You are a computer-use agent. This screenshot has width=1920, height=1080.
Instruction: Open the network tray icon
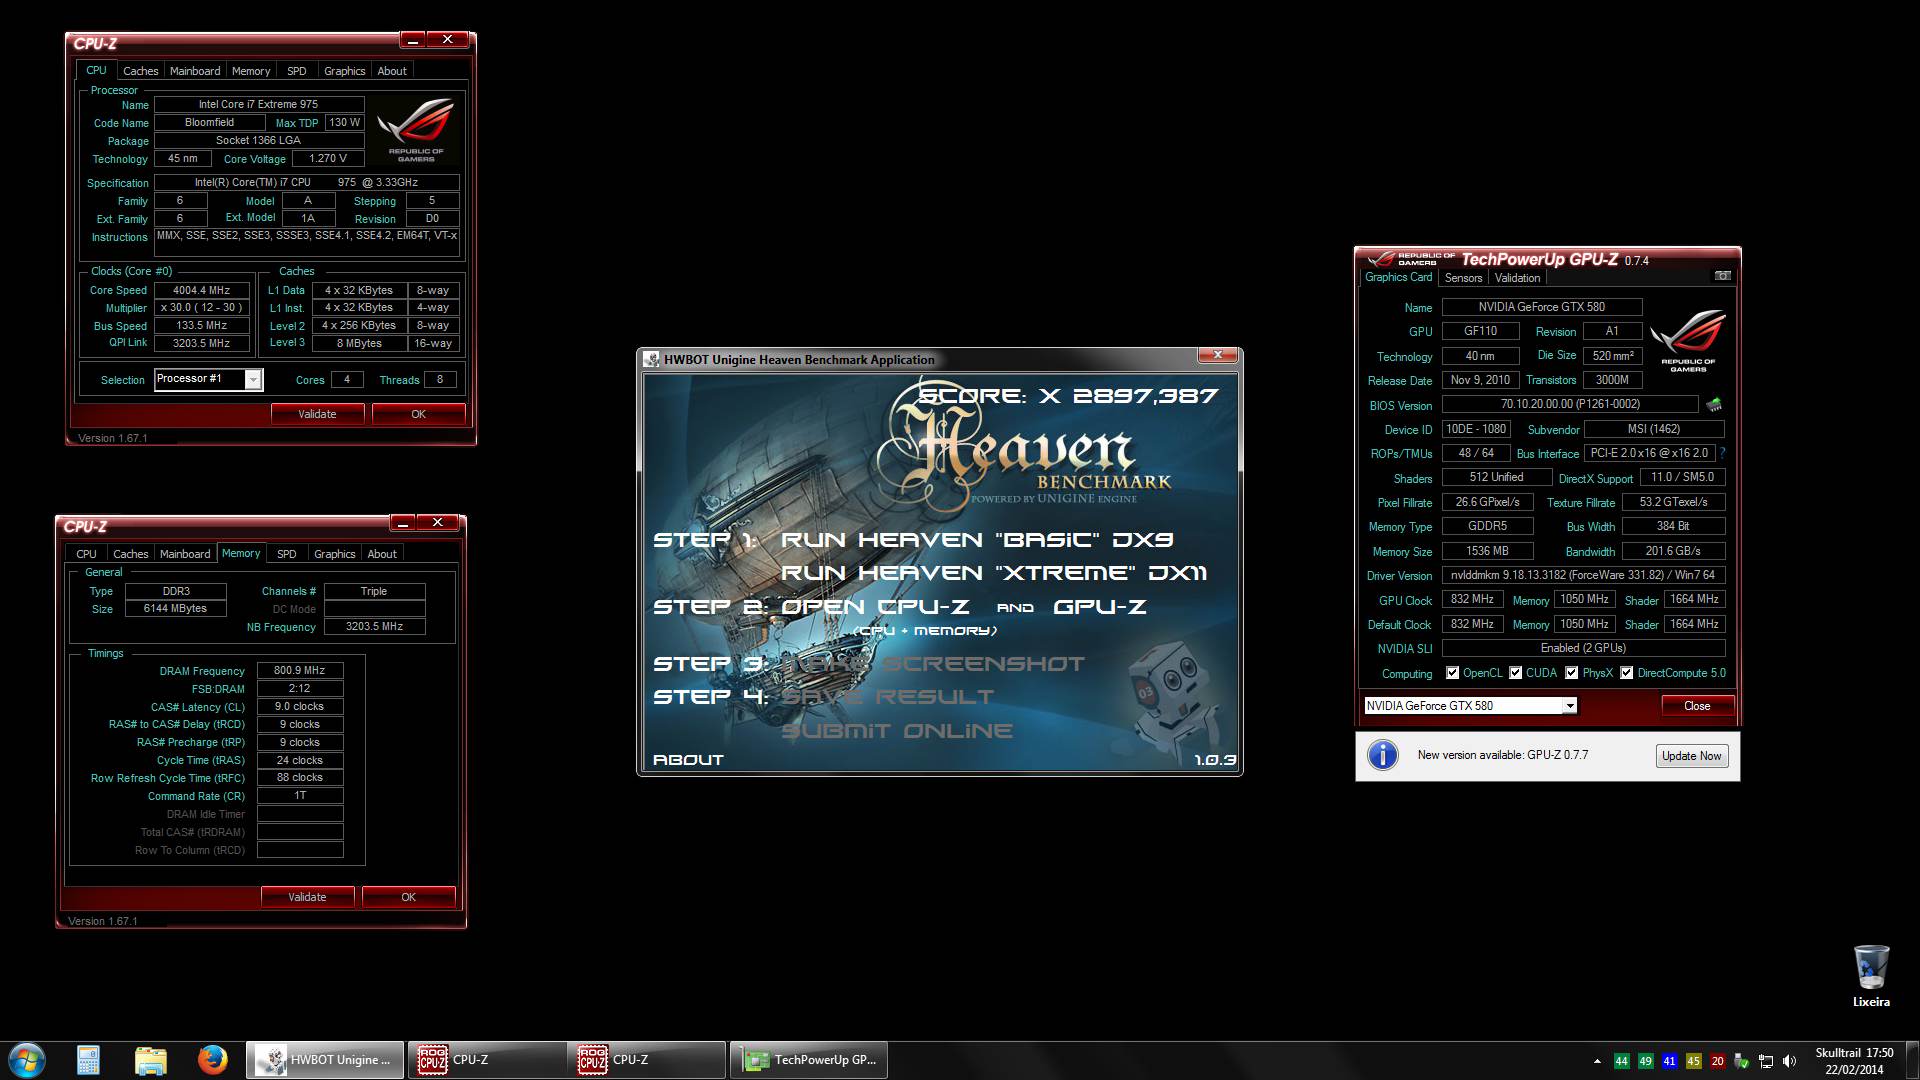(1766, 1061)
